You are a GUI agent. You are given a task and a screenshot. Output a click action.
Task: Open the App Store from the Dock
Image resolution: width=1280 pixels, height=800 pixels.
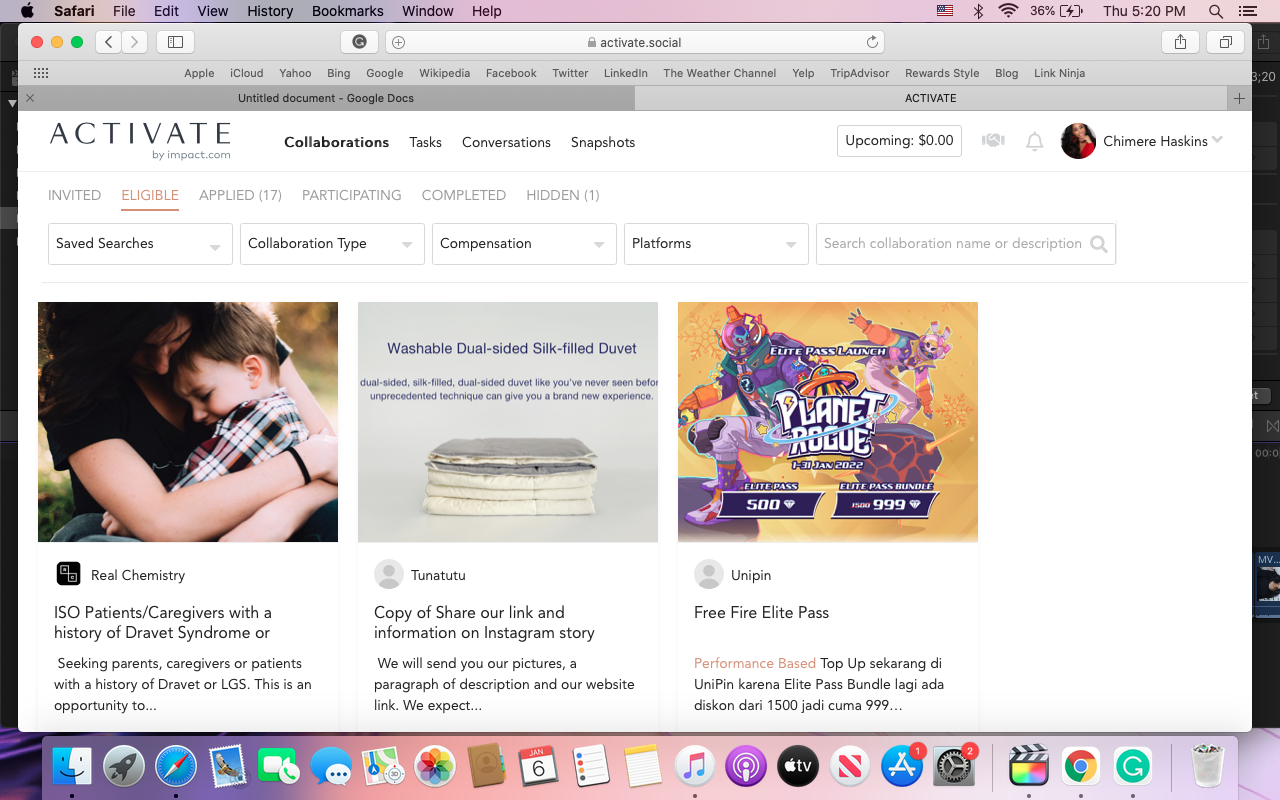click(x=902, y=767)
